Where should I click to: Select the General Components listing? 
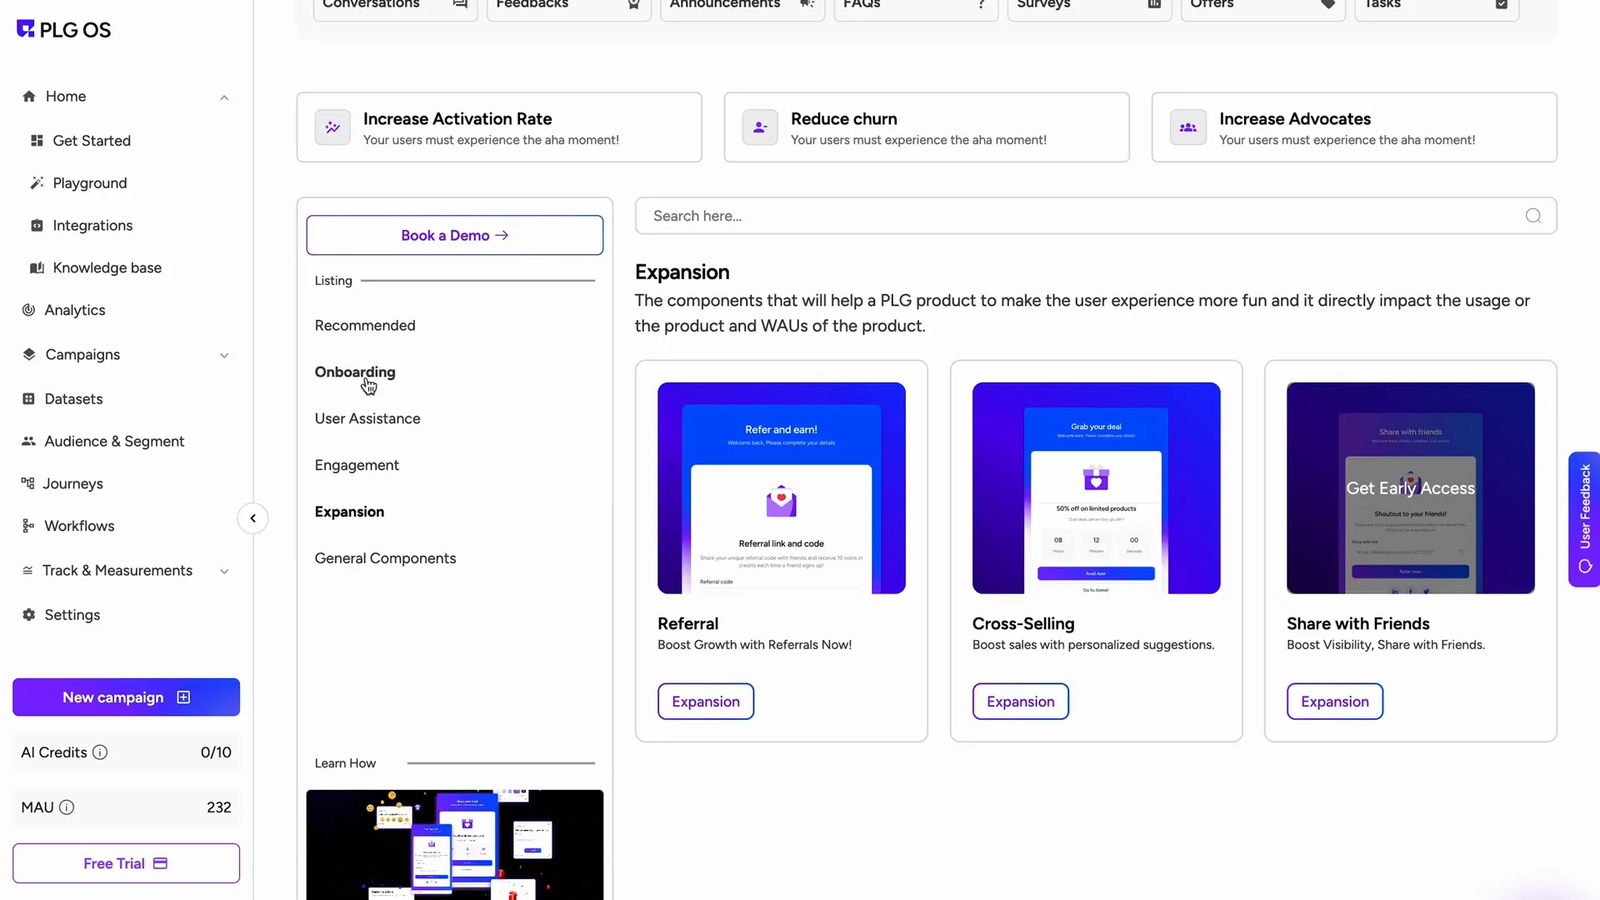[x=385, y=559]
